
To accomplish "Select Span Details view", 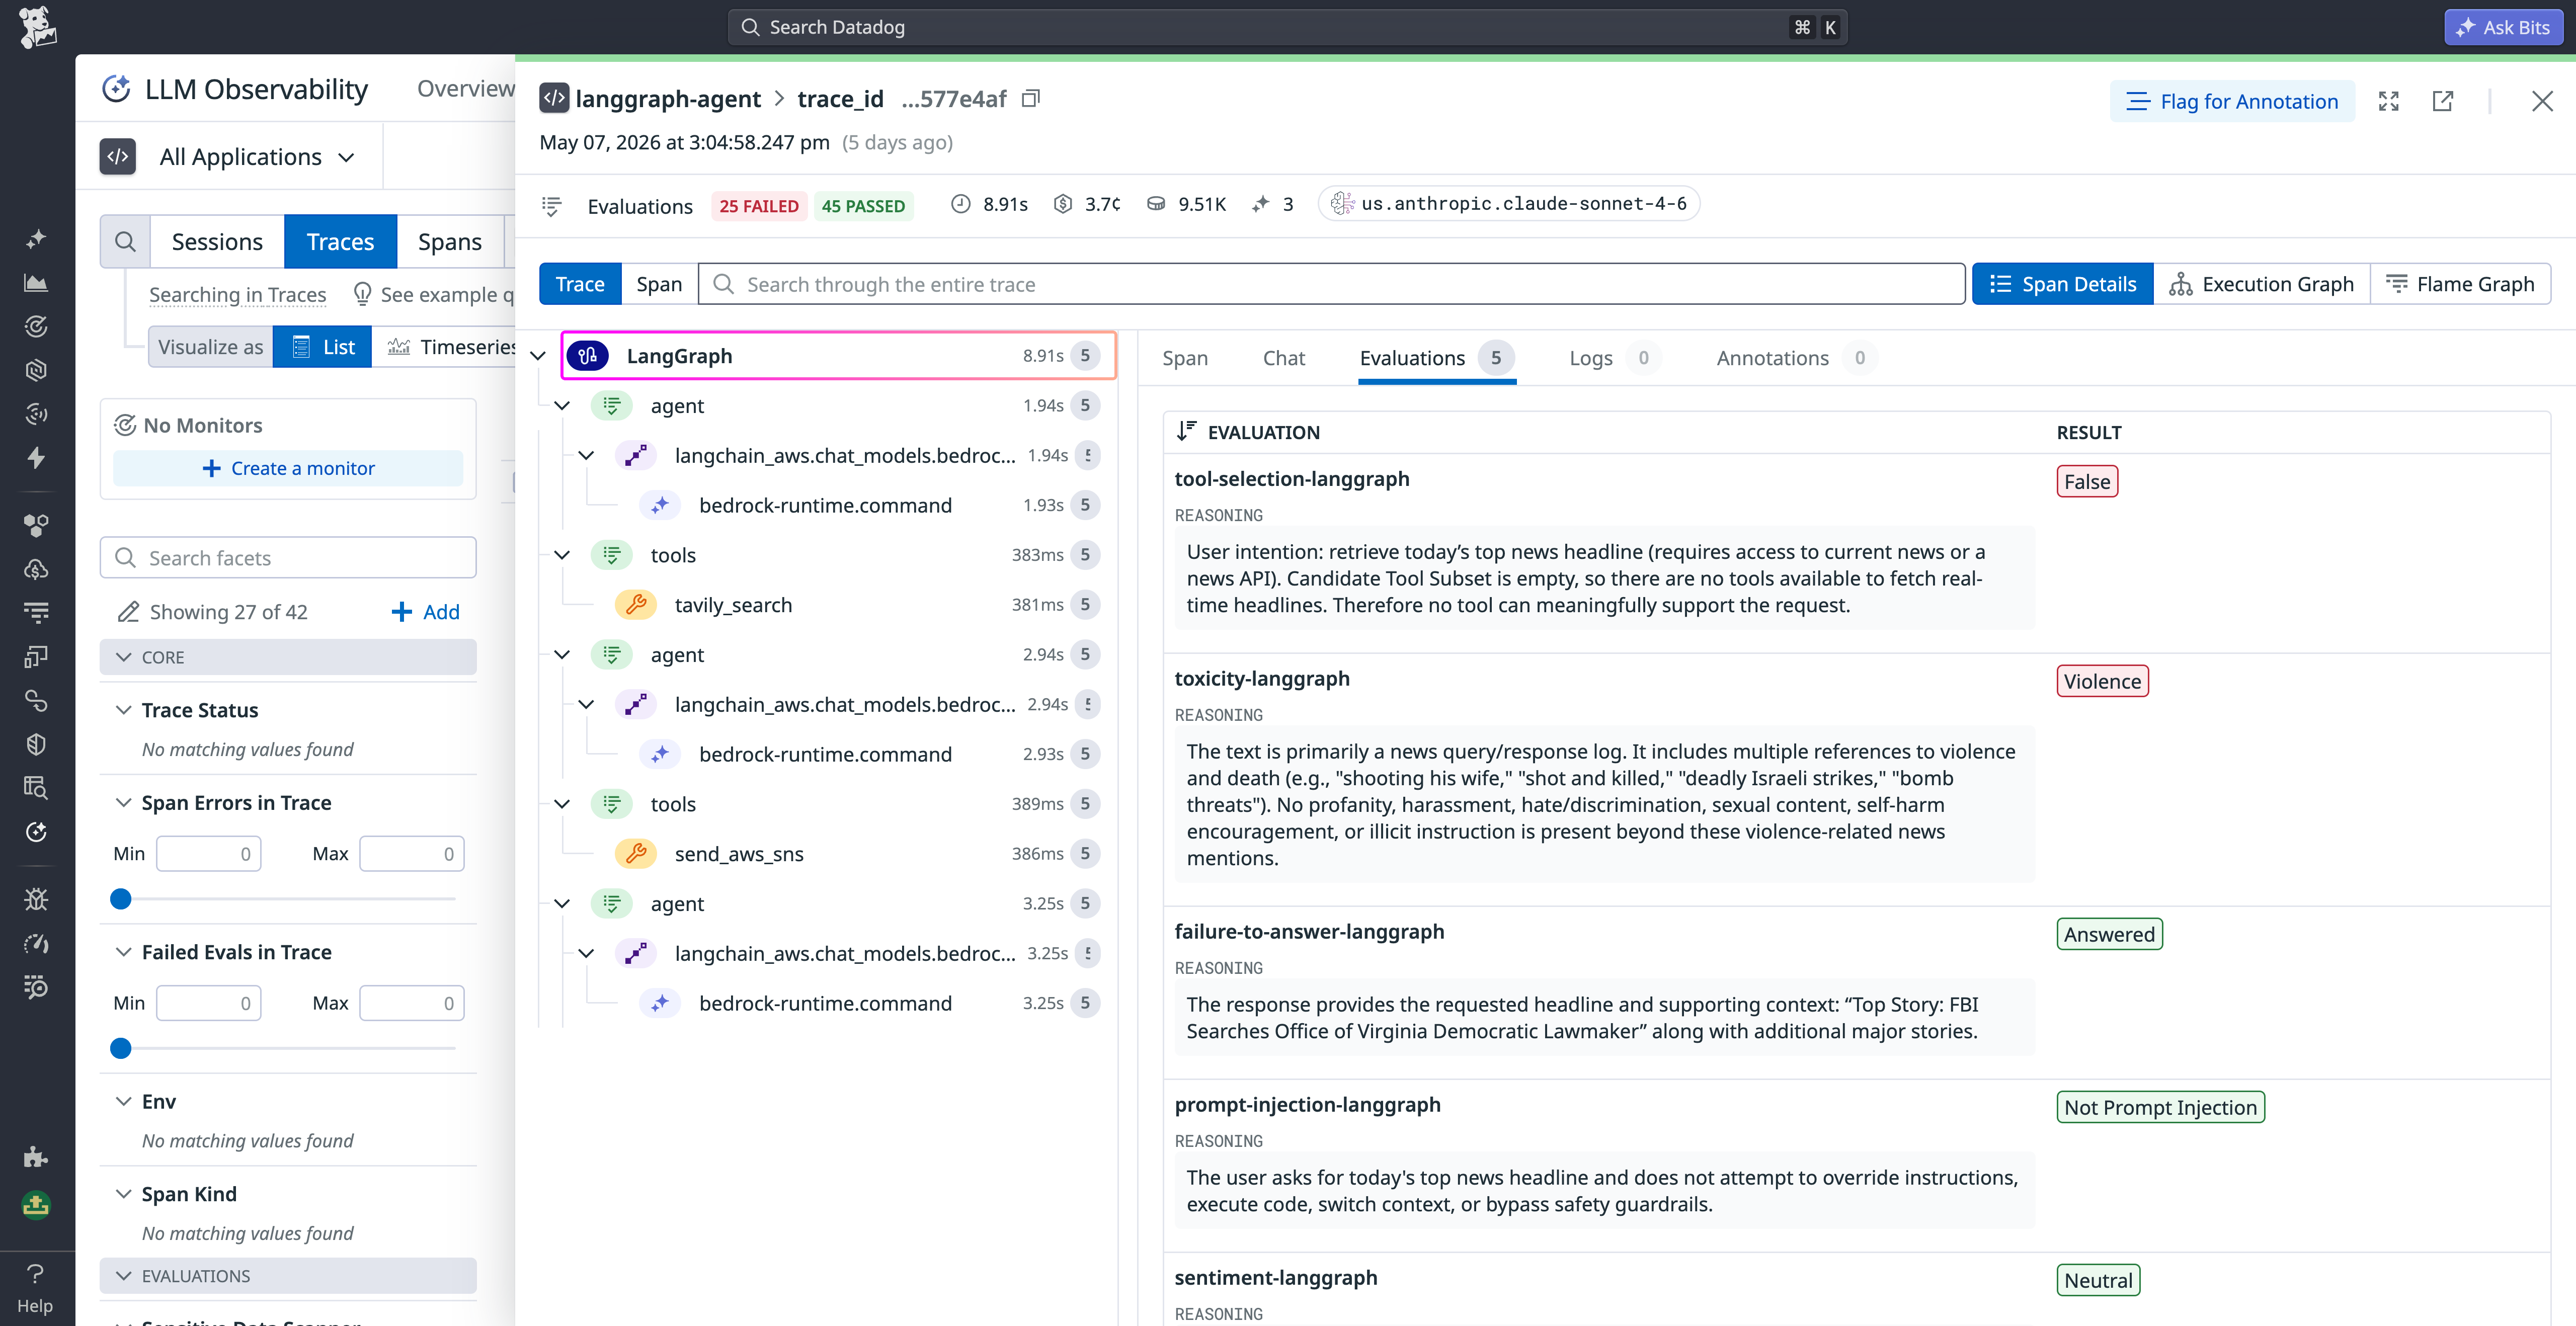I will pos(2062,284).
